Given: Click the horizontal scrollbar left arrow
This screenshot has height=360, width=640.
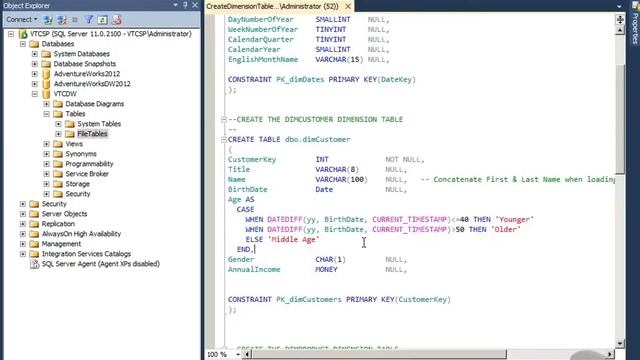Looking at the screenshot, I should (x=247, y=355).
